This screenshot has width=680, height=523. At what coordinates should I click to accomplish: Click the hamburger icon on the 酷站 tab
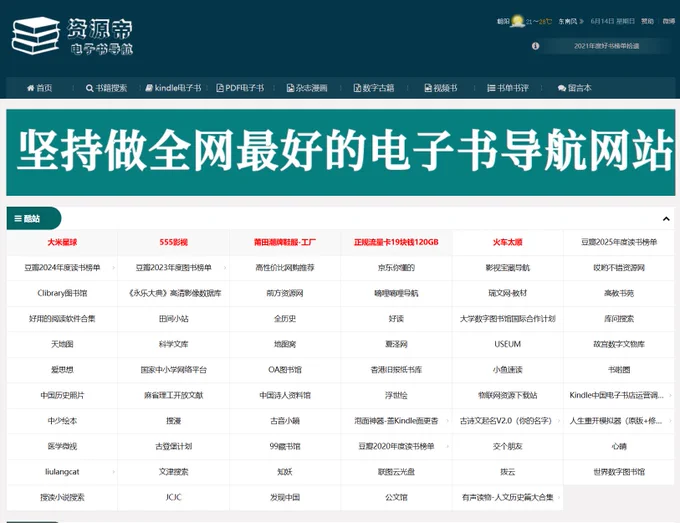pos(18,219)
